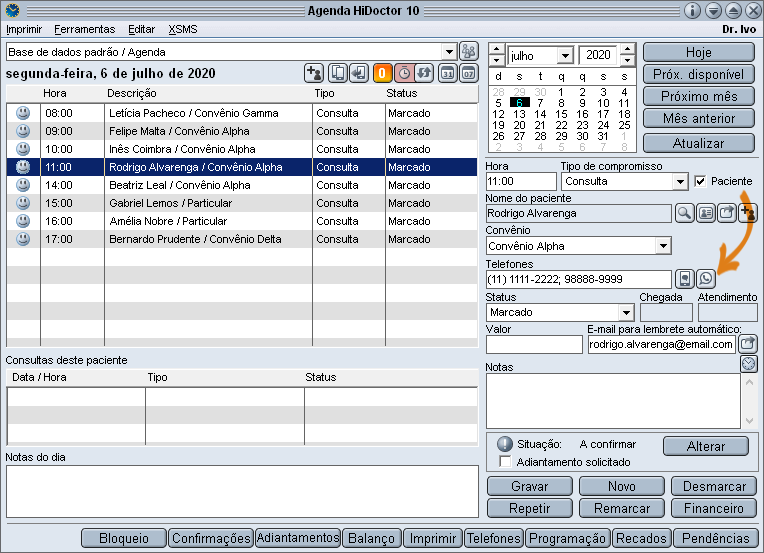Click the add-patient toolbar icon above the schedule
Image resolution: width=764 pixels, height=553 pixels.
(314, 74)
